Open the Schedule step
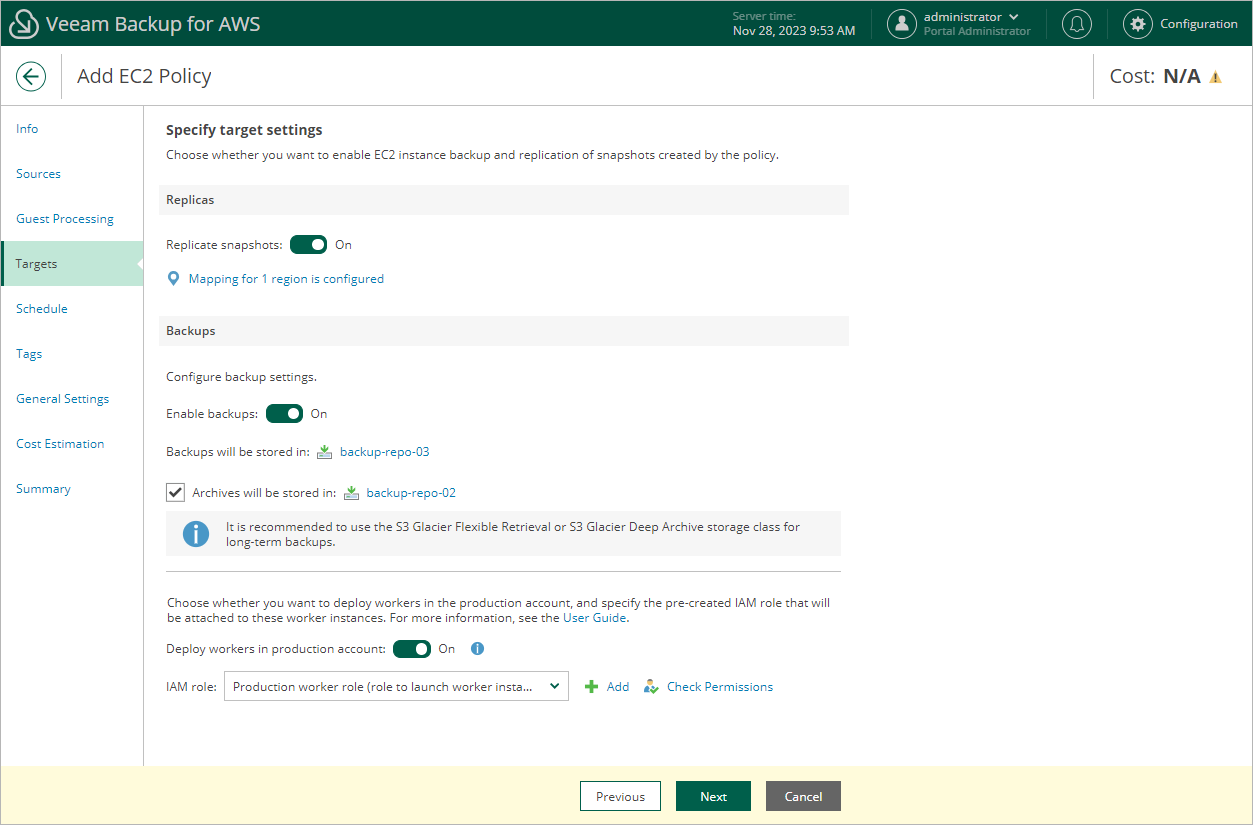 coord(42,309)
